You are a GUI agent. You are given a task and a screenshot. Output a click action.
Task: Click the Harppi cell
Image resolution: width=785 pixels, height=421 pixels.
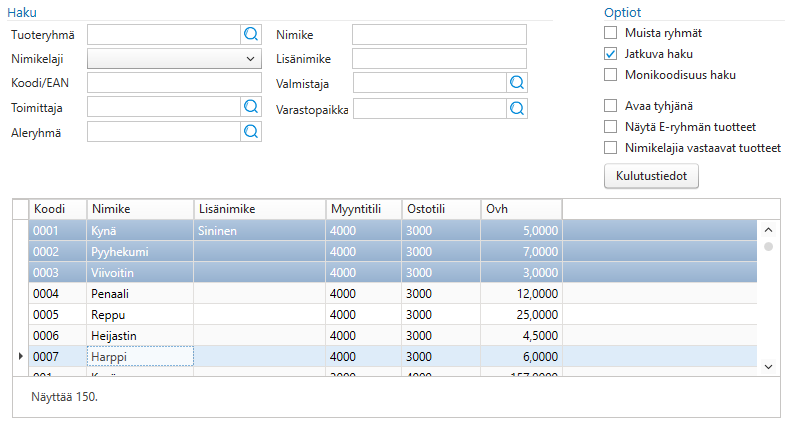[x=140, y=357]
